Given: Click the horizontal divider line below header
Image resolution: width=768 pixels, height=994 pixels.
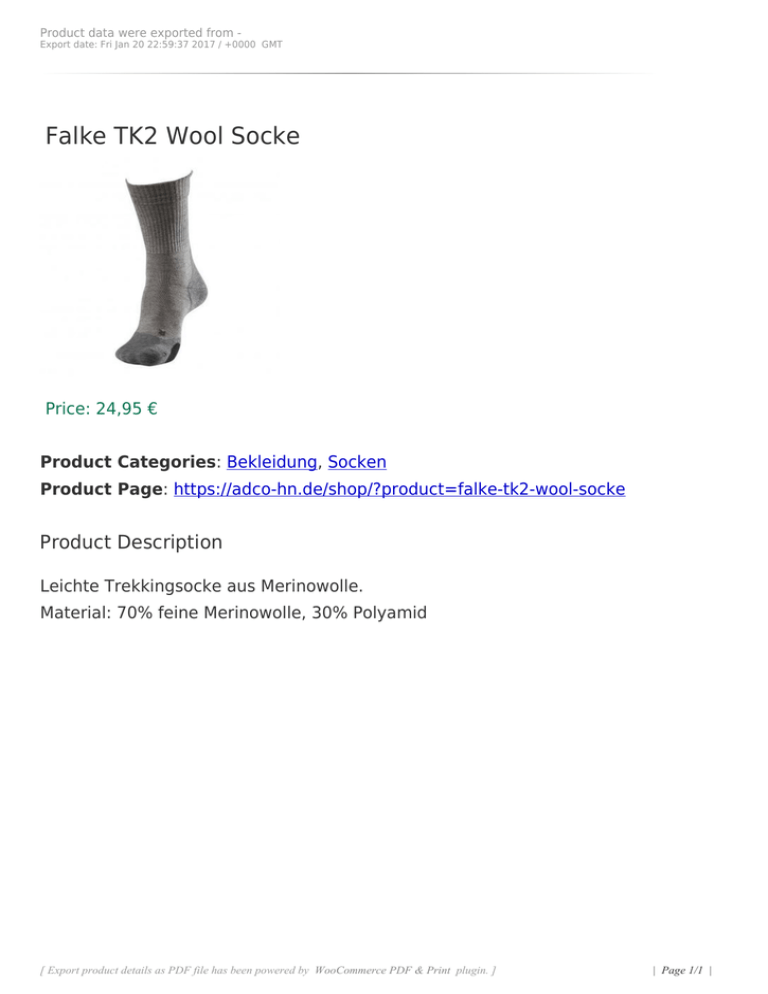Looking at the screenshot, I should pos(349,74).
